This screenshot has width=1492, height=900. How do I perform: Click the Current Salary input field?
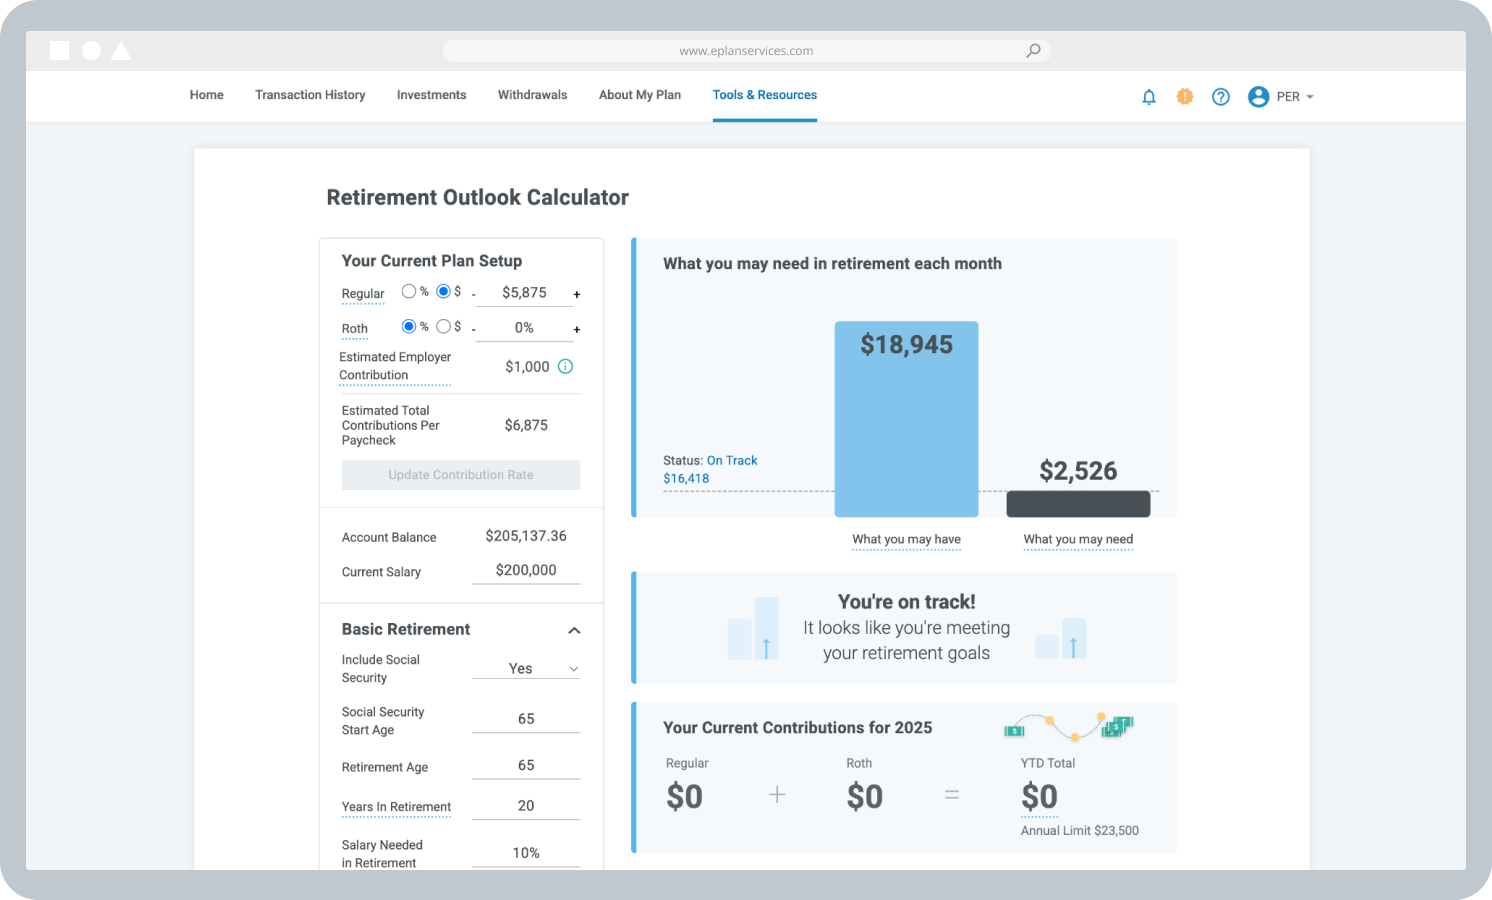[x=526, y=571]
